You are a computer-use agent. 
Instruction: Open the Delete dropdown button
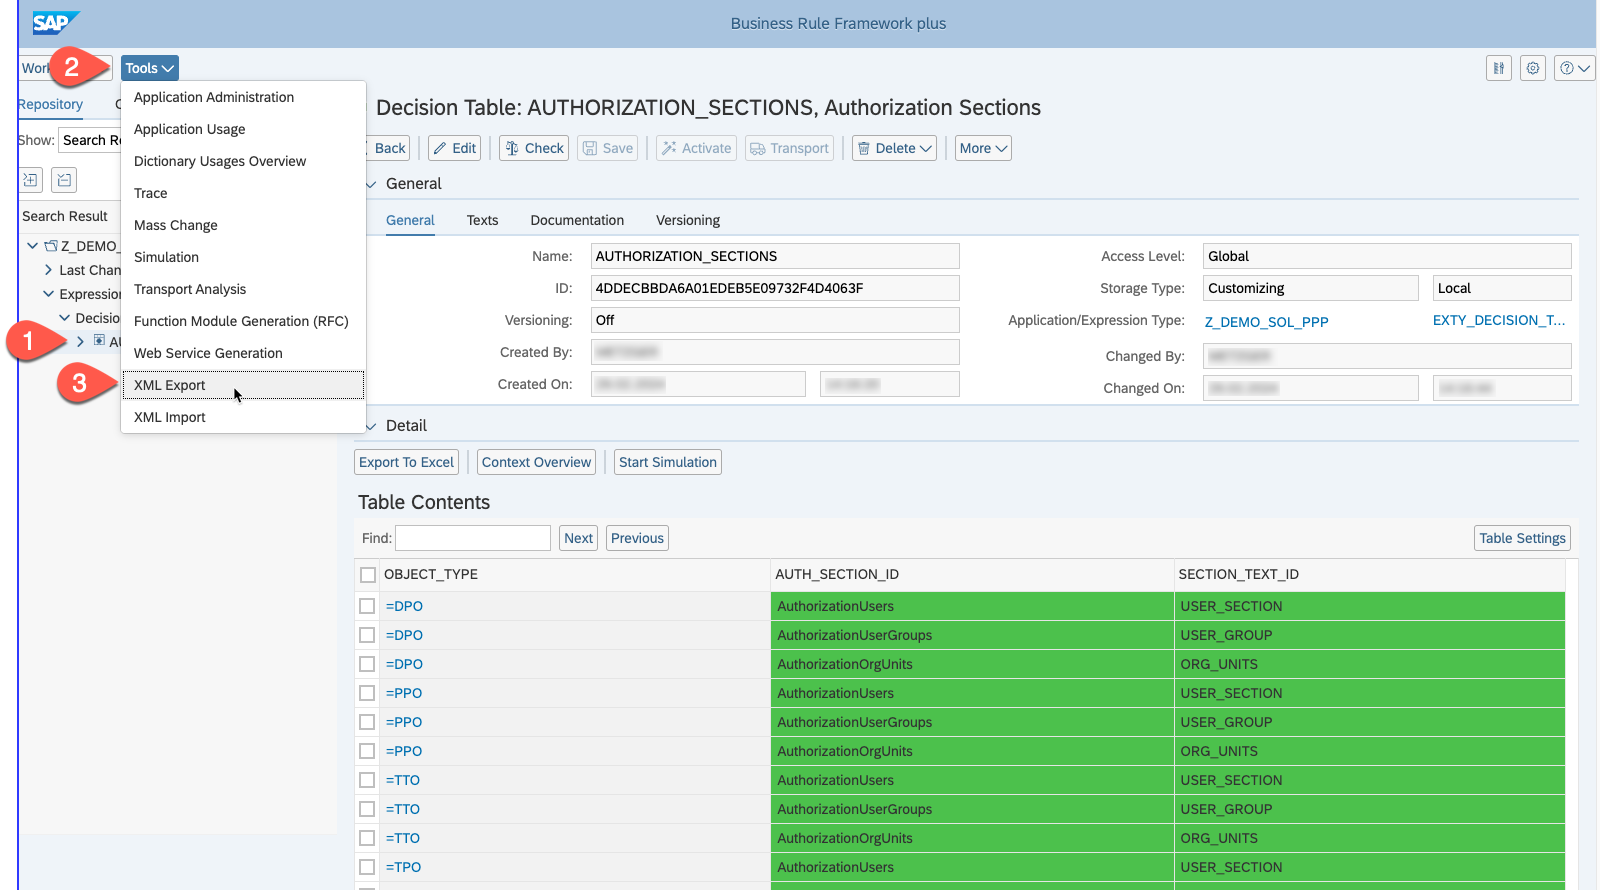pyautogui.click(x=894, y=148)
